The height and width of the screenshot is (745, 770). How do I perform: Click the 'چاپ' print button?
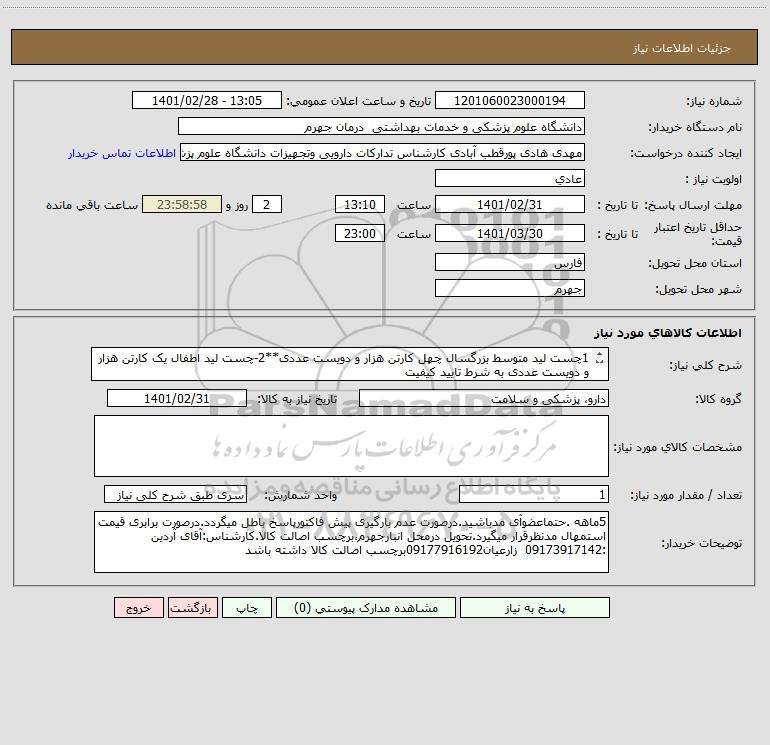247,608
